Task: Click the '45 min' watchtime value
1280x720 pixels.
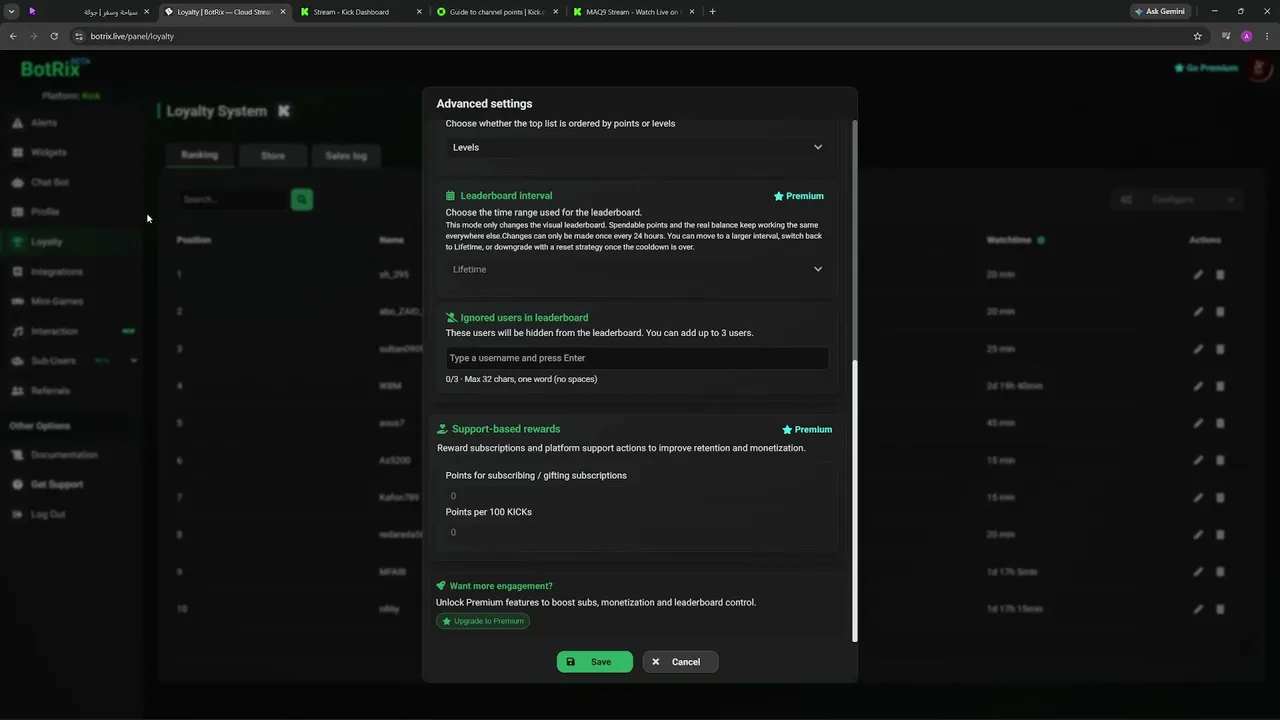Action: (1001, 423)
